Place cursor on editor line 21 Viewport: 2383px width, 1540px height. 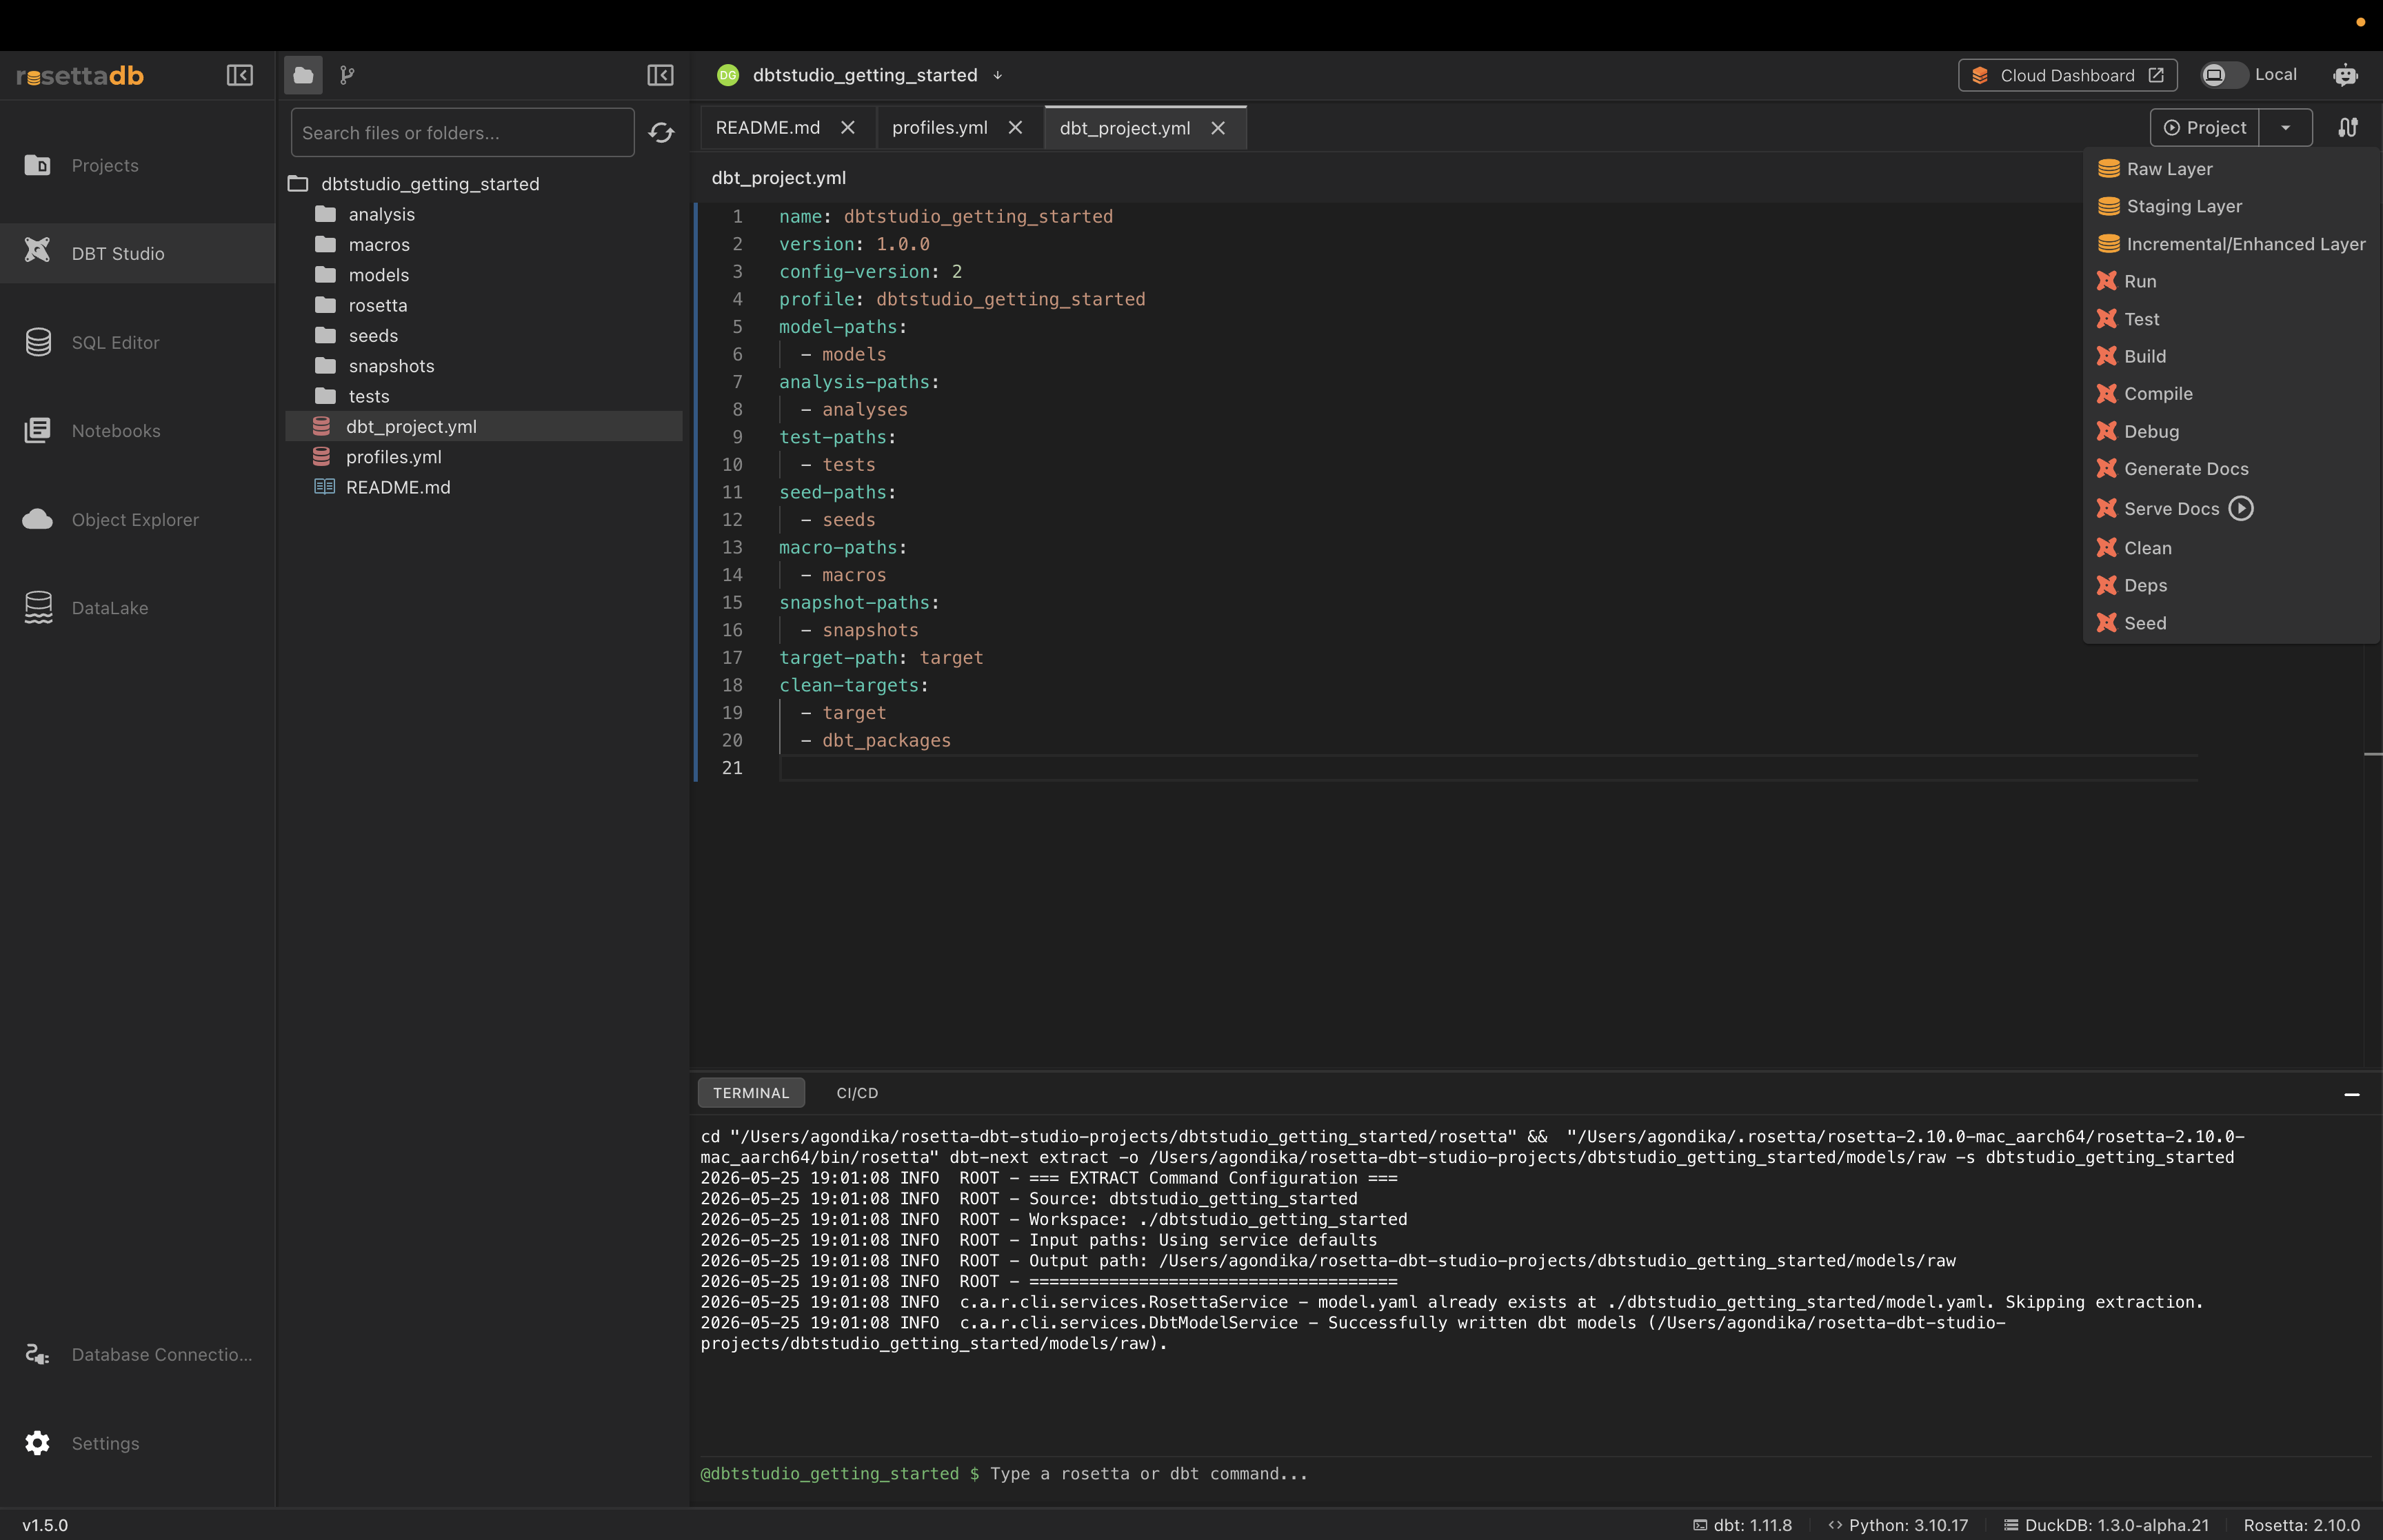[1487, 768]
